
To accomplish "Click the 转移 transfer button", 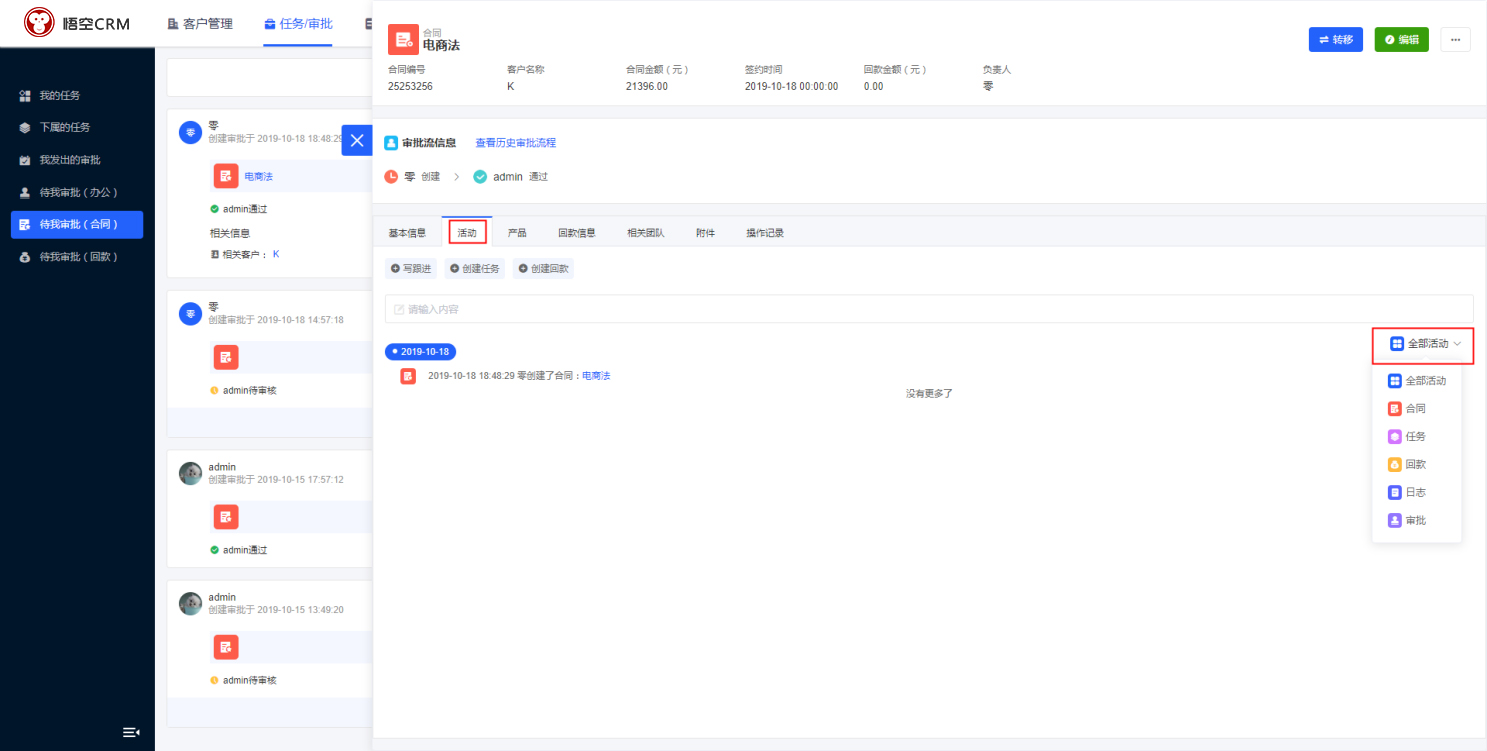I will [x=1335, y=39].
